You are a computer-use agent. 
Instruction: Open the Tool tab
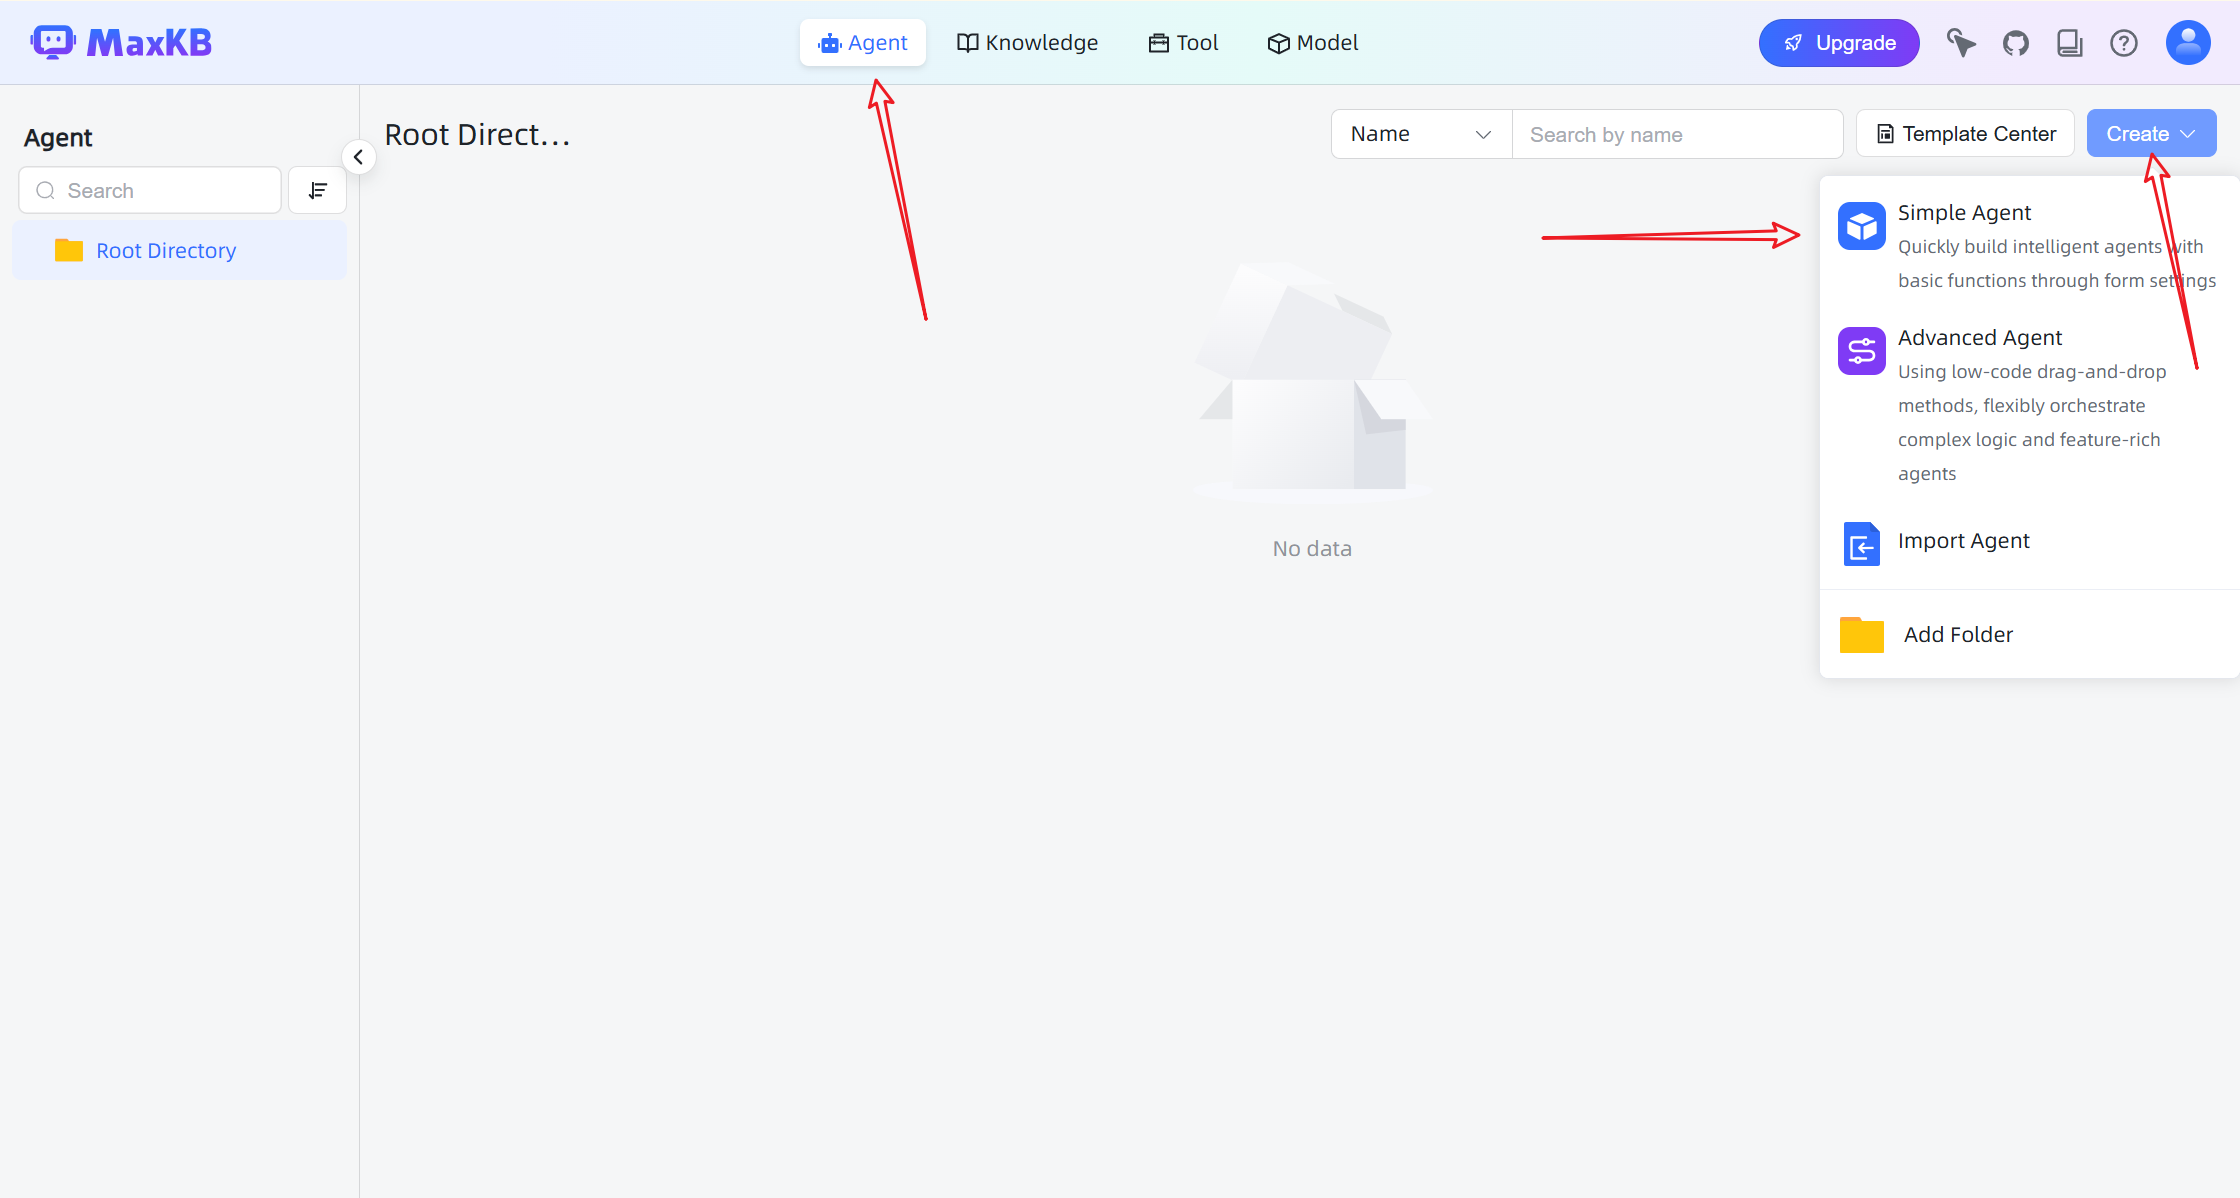click(x=1183, y=43)
